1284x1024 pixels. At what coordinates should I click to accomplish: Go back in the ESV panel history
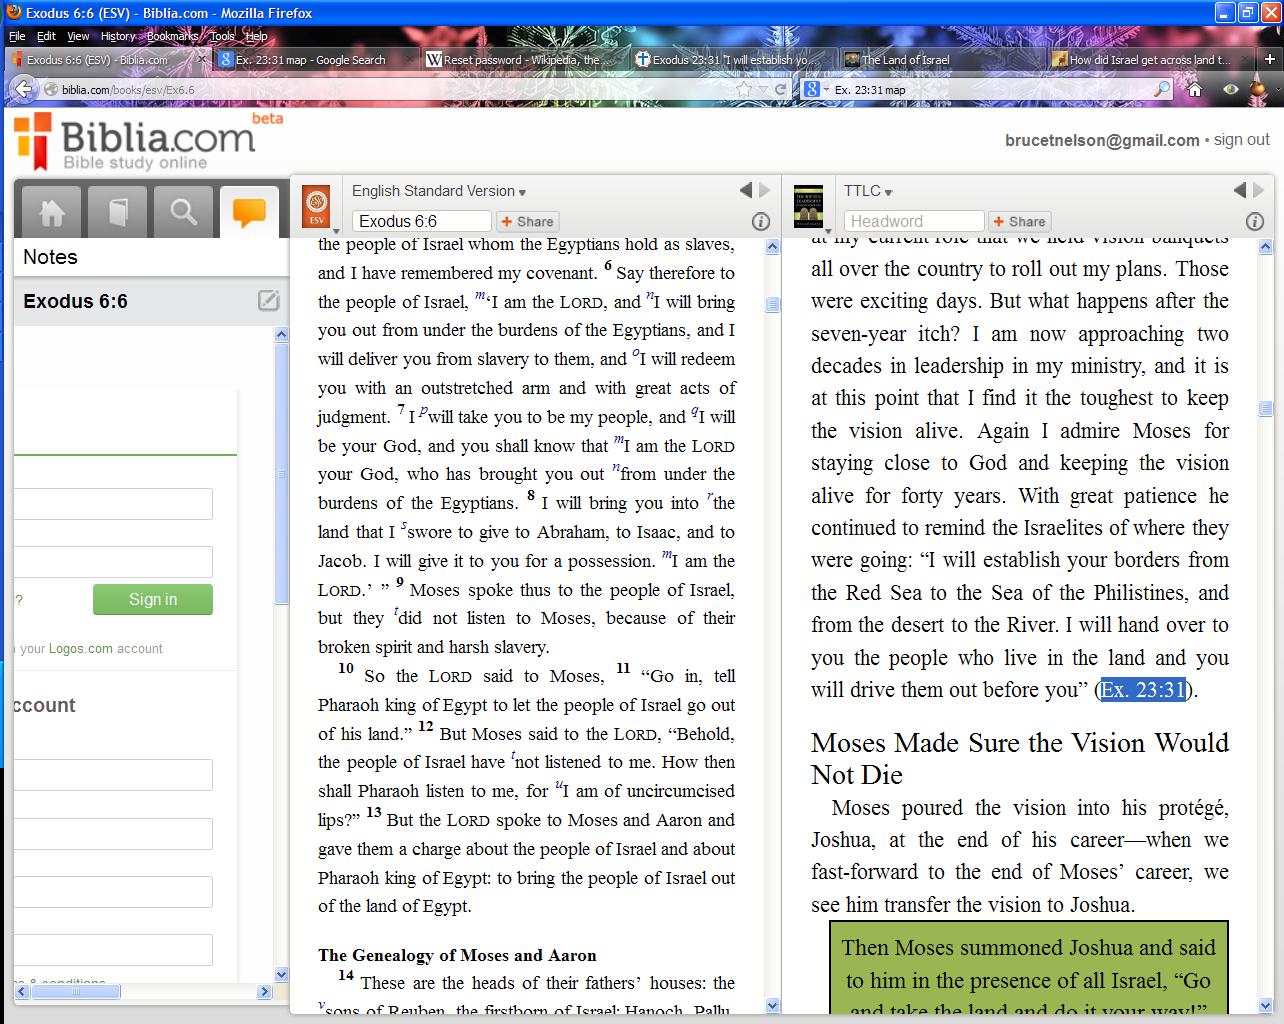pos(746,190)
